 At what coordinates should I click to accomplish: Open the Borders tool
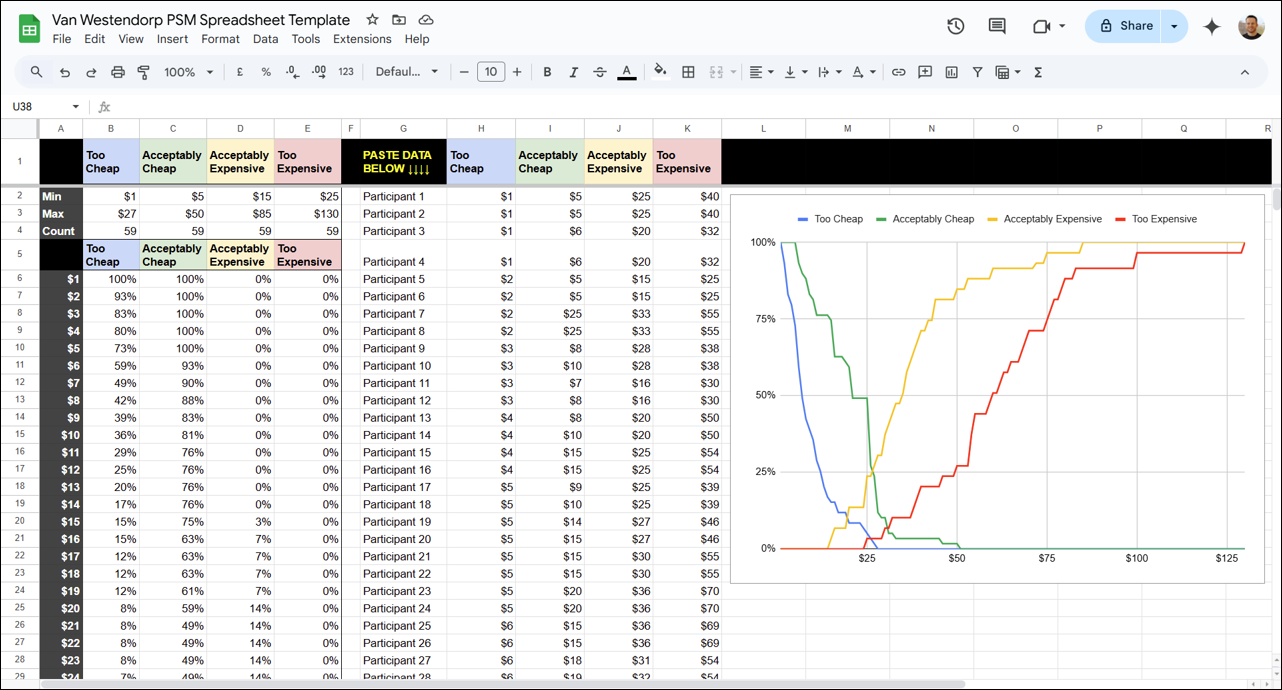[x=688, y=72]
